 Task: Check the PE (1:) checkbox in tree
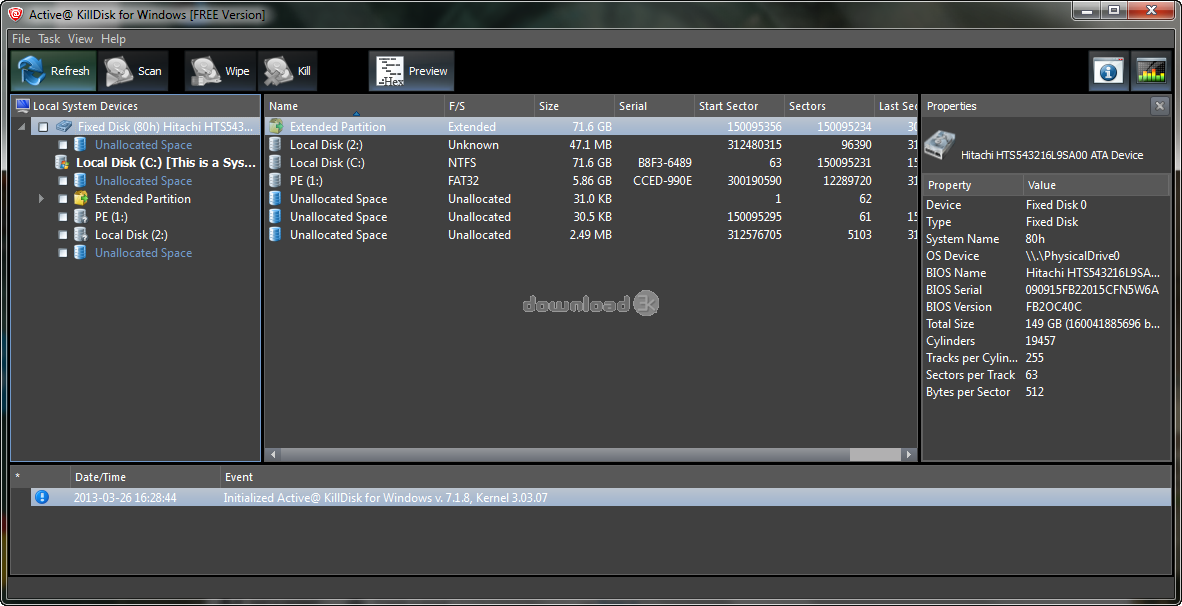click(63, 217)
